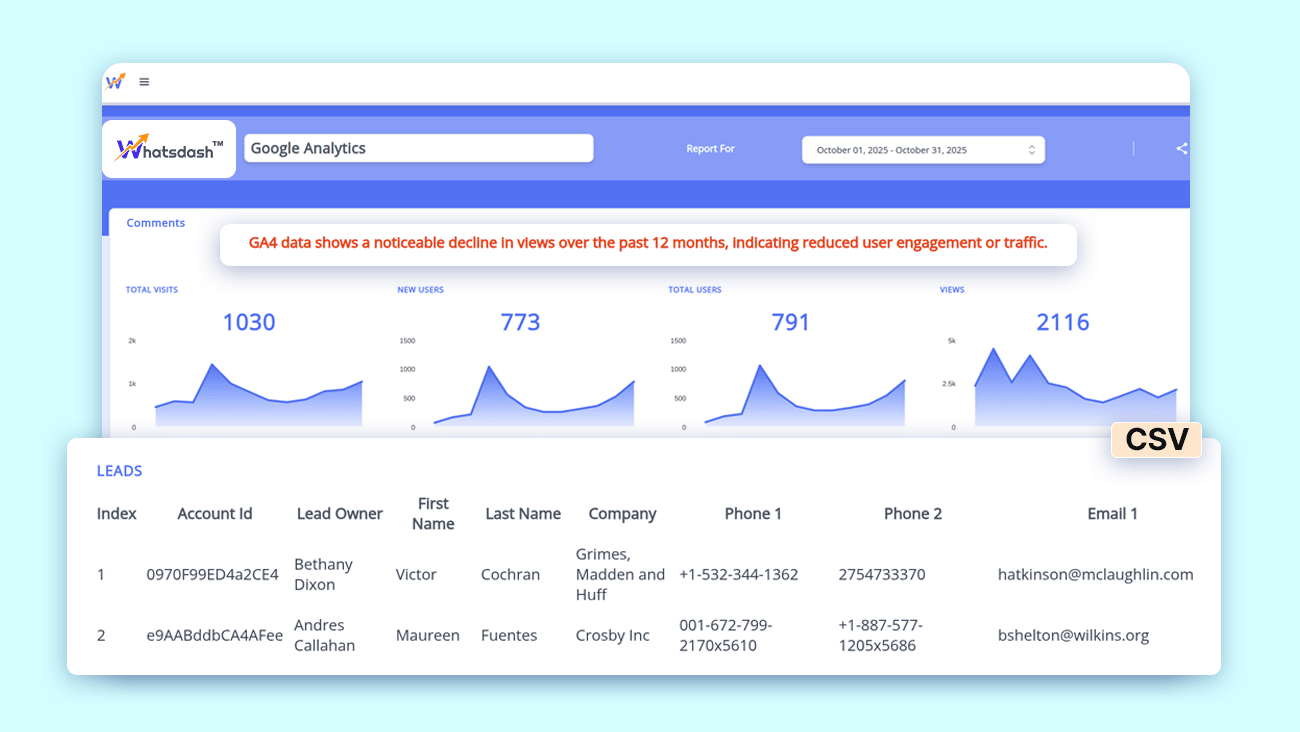Switch to the Comments tab
Viewport: 1300px width, 732px height.
pos(155,222)
